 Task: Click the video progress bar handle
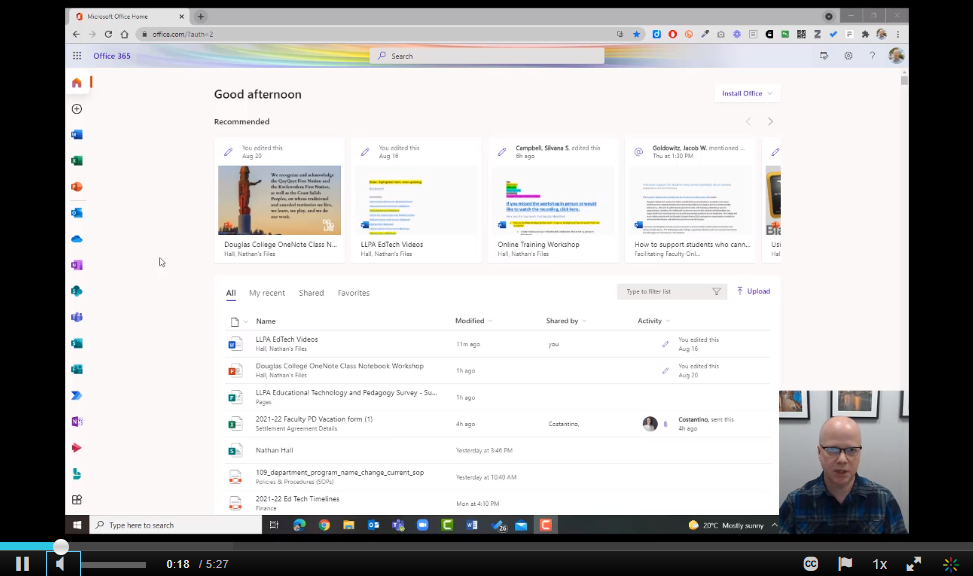click(x=61, y=547)
